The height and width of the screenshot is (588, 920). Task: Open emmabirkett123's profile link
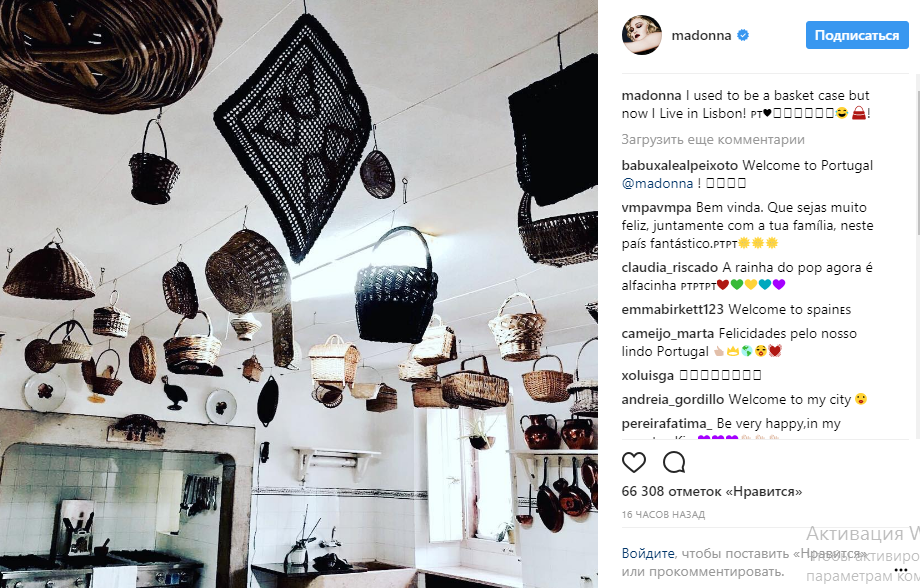pyautogui.click(x=673, y=309)
